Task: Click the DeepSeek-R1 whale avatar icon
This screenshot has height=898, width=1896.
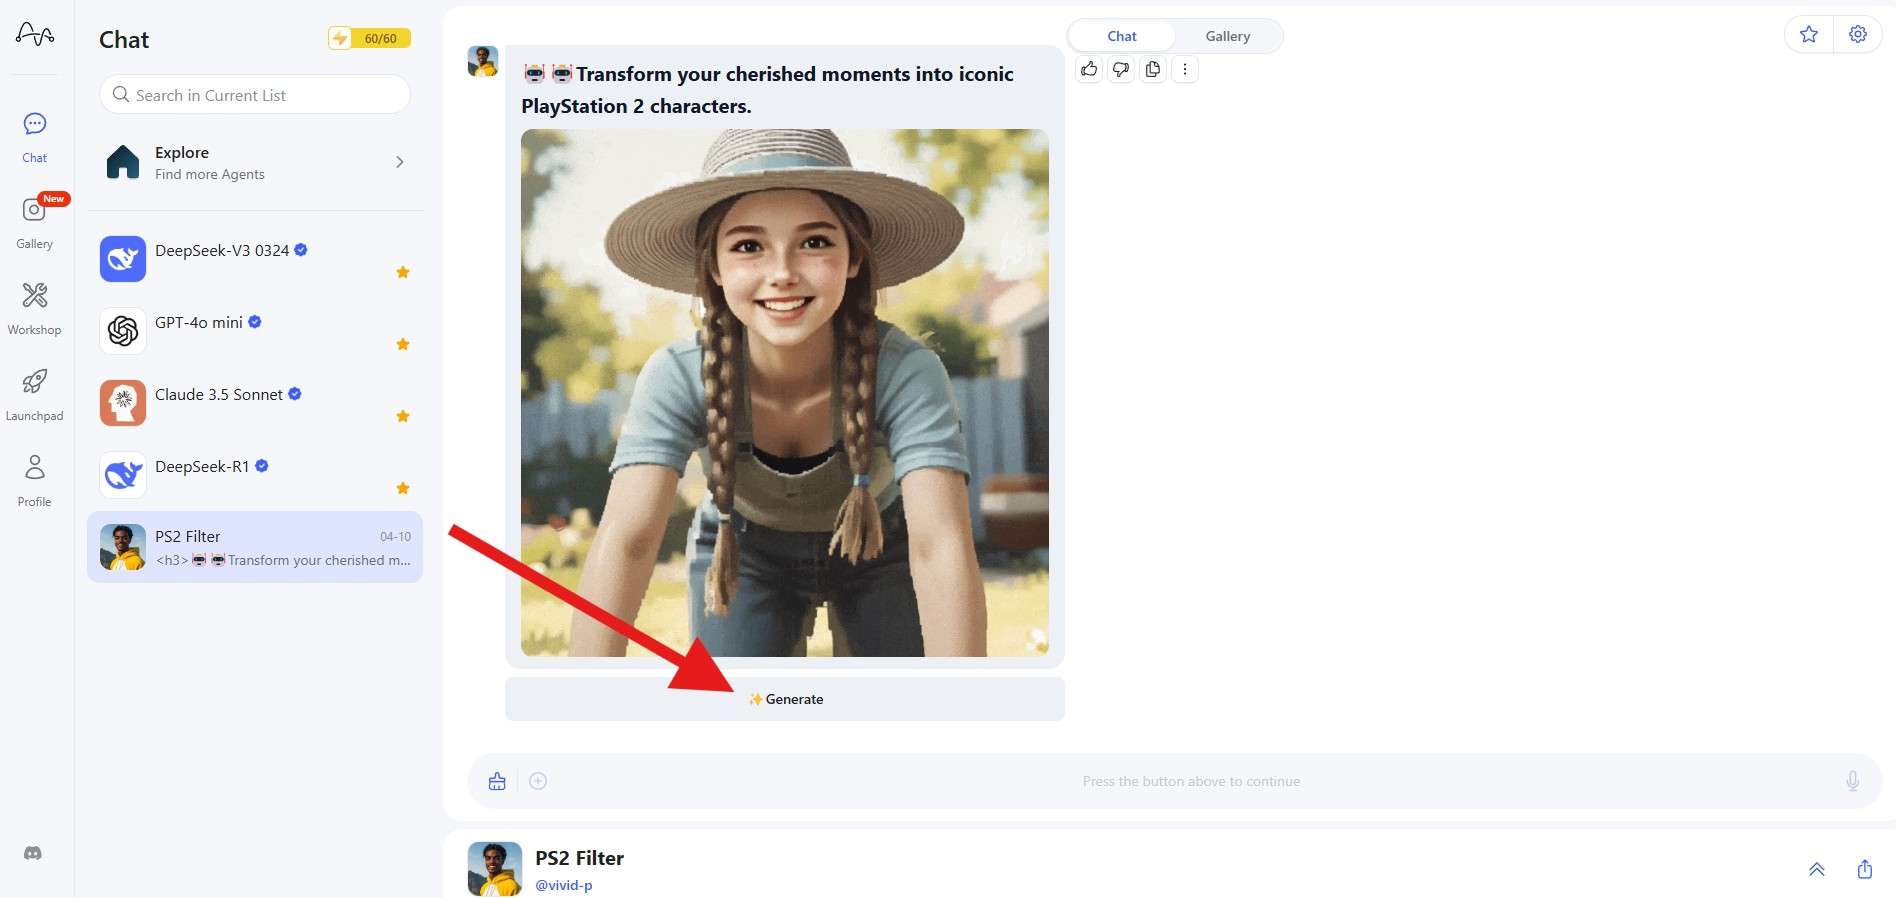Action: click(123, 475)
